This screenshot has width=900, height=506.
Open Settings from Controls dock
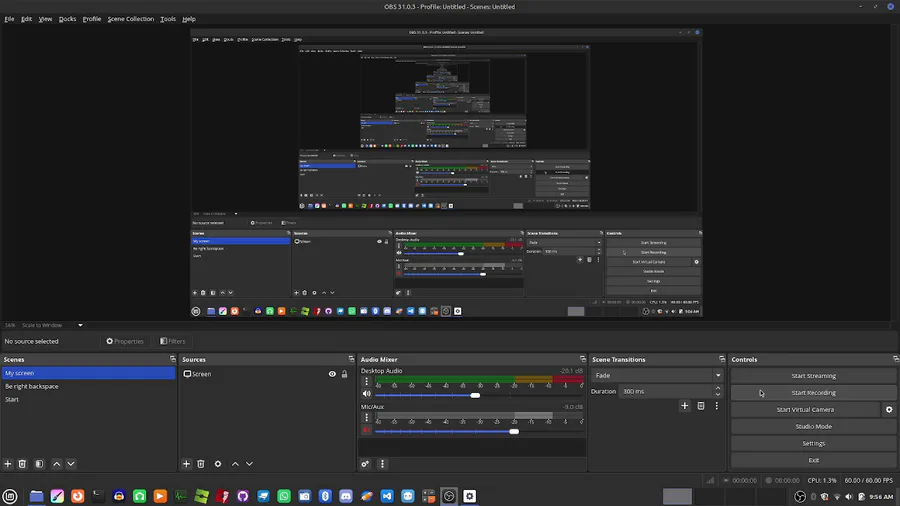[813, 443]
